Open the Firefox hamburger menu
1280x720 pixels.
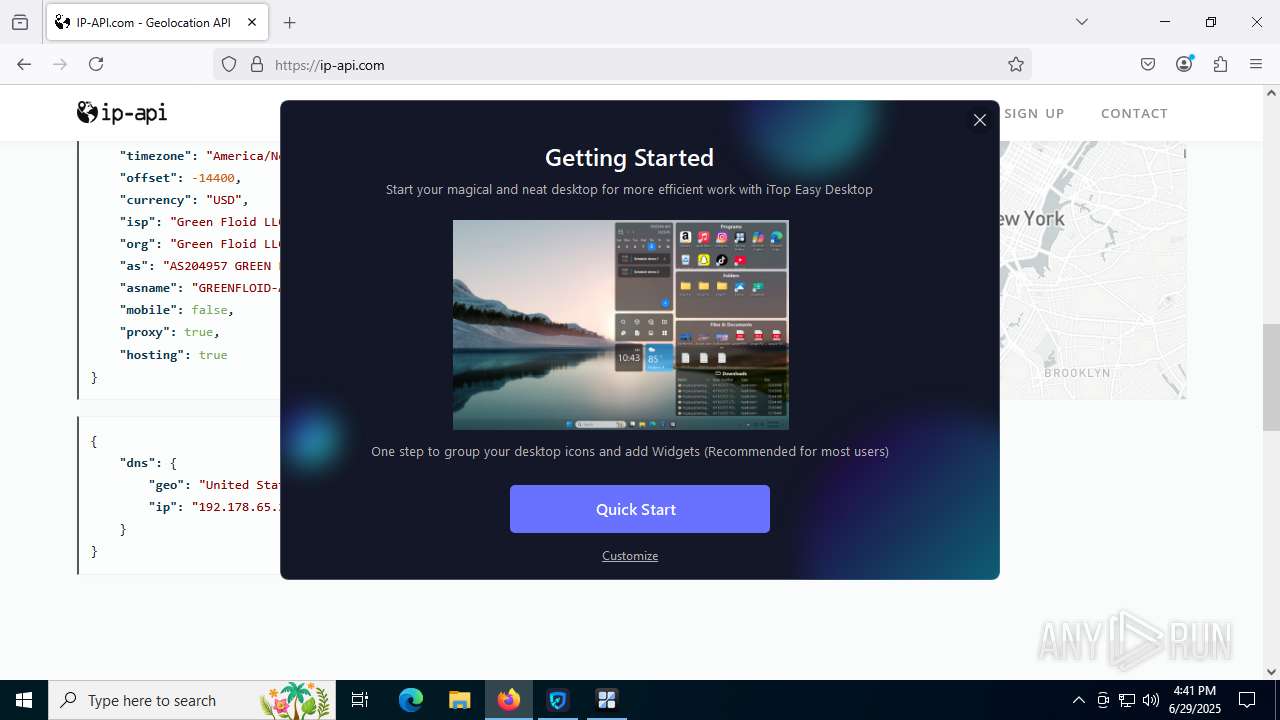pyautogui.click(x=1256, y=64)
